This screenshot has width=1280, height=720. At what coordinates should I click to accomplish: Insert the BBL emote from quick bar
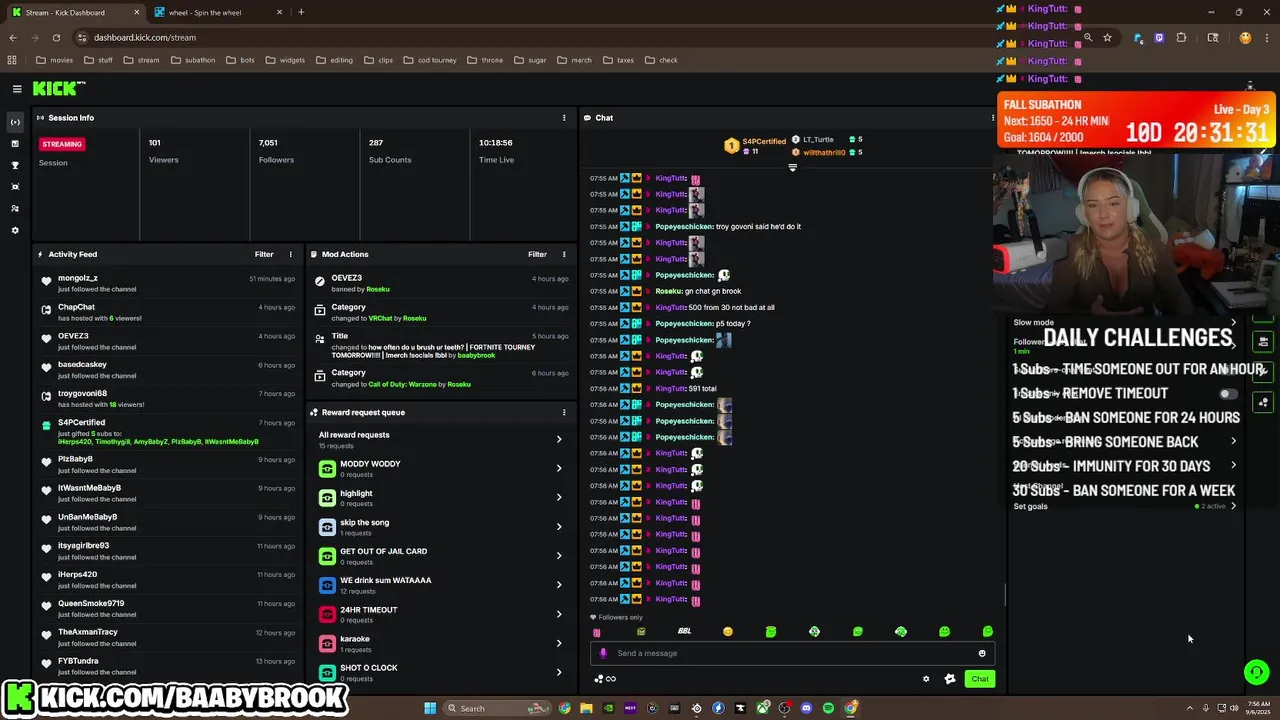684,631
